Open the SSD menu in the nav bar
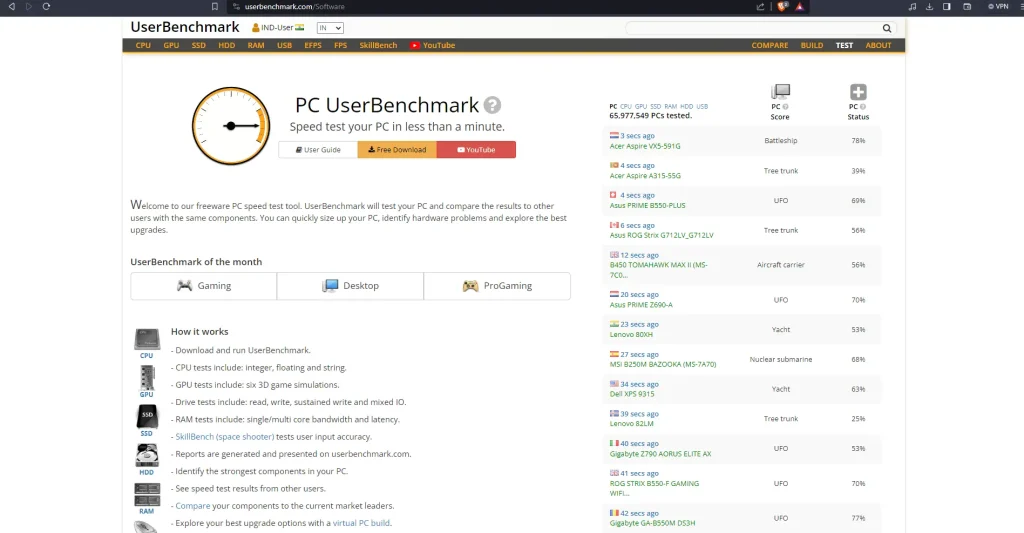The width and height of the screenshot is (1024, 533). coord(199,46)
